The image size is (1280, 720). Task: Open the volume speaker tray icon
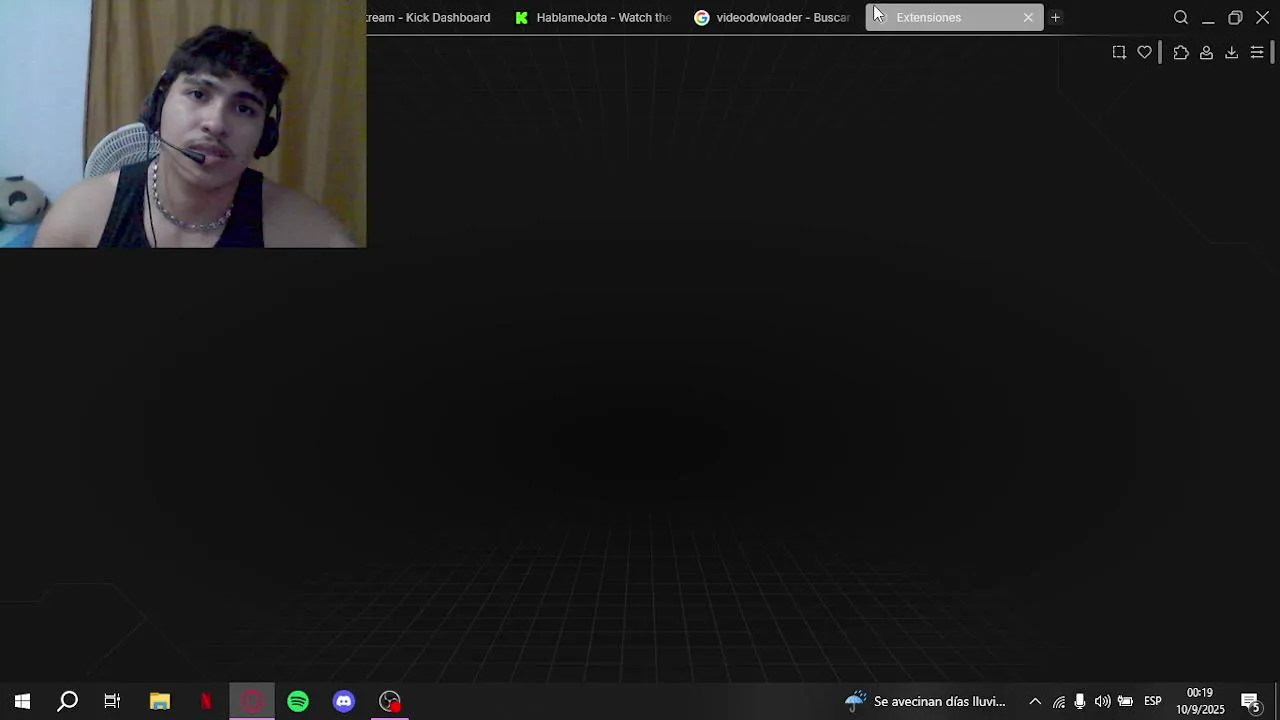(1102, 701)
